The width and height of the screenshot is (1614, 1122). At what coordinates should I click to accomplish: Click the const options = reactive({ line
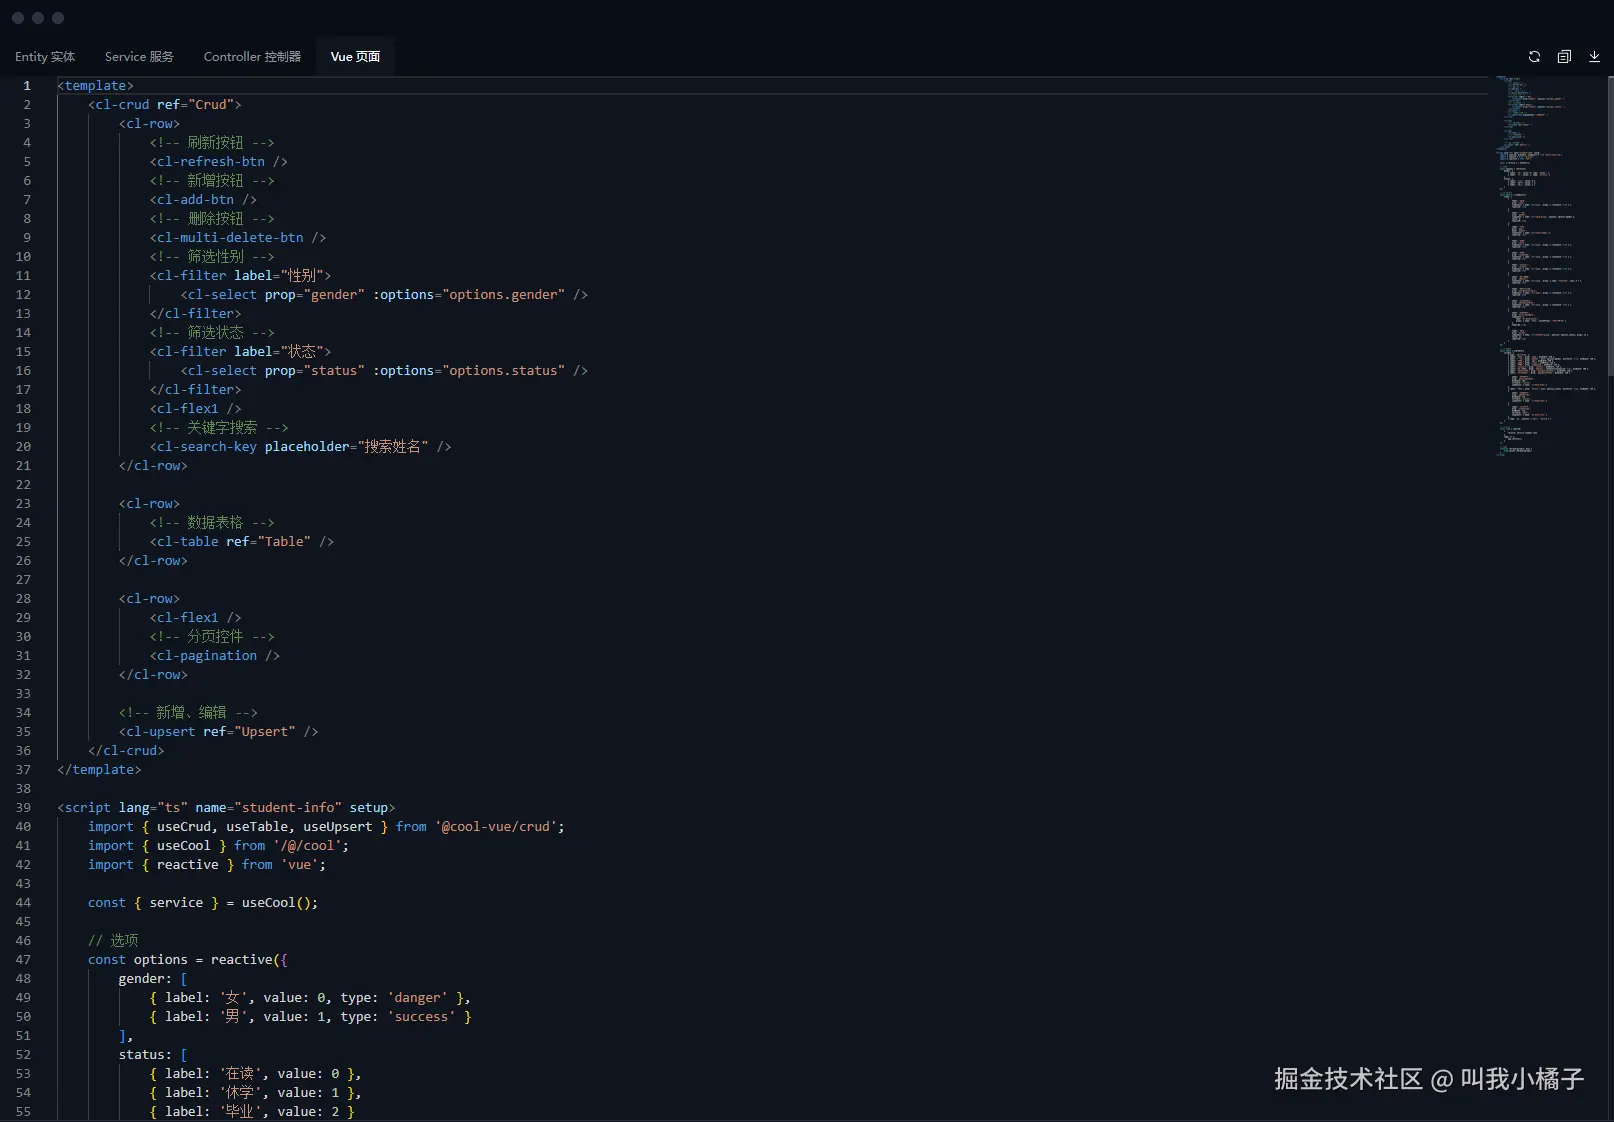click(188, 960)
